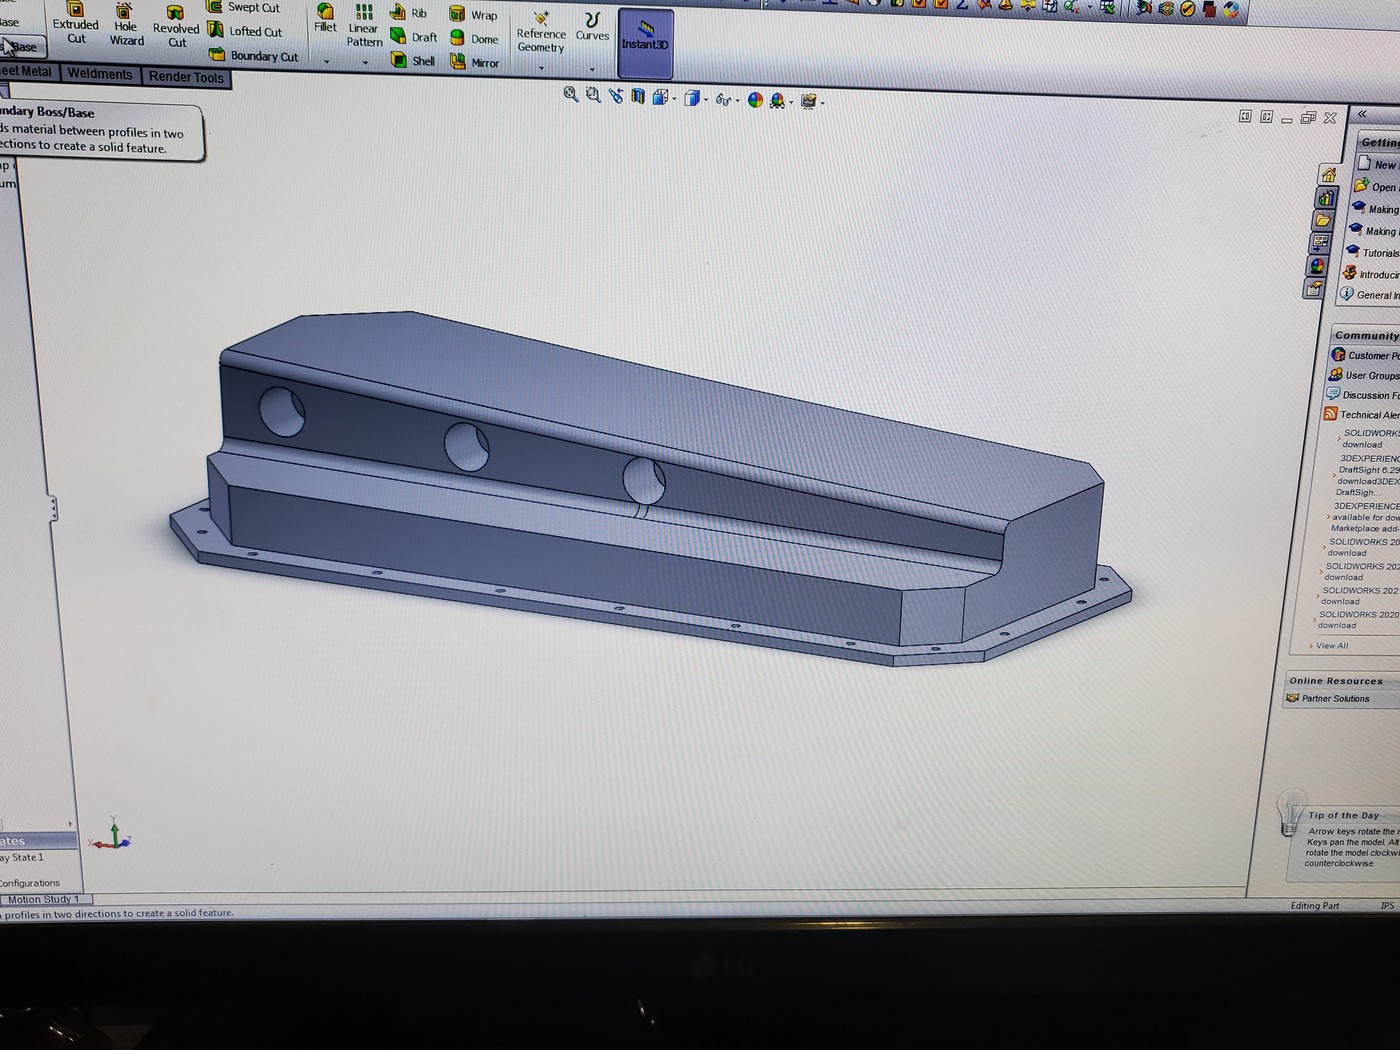Click the coordinate triad in viewport corner

point(111,834)
